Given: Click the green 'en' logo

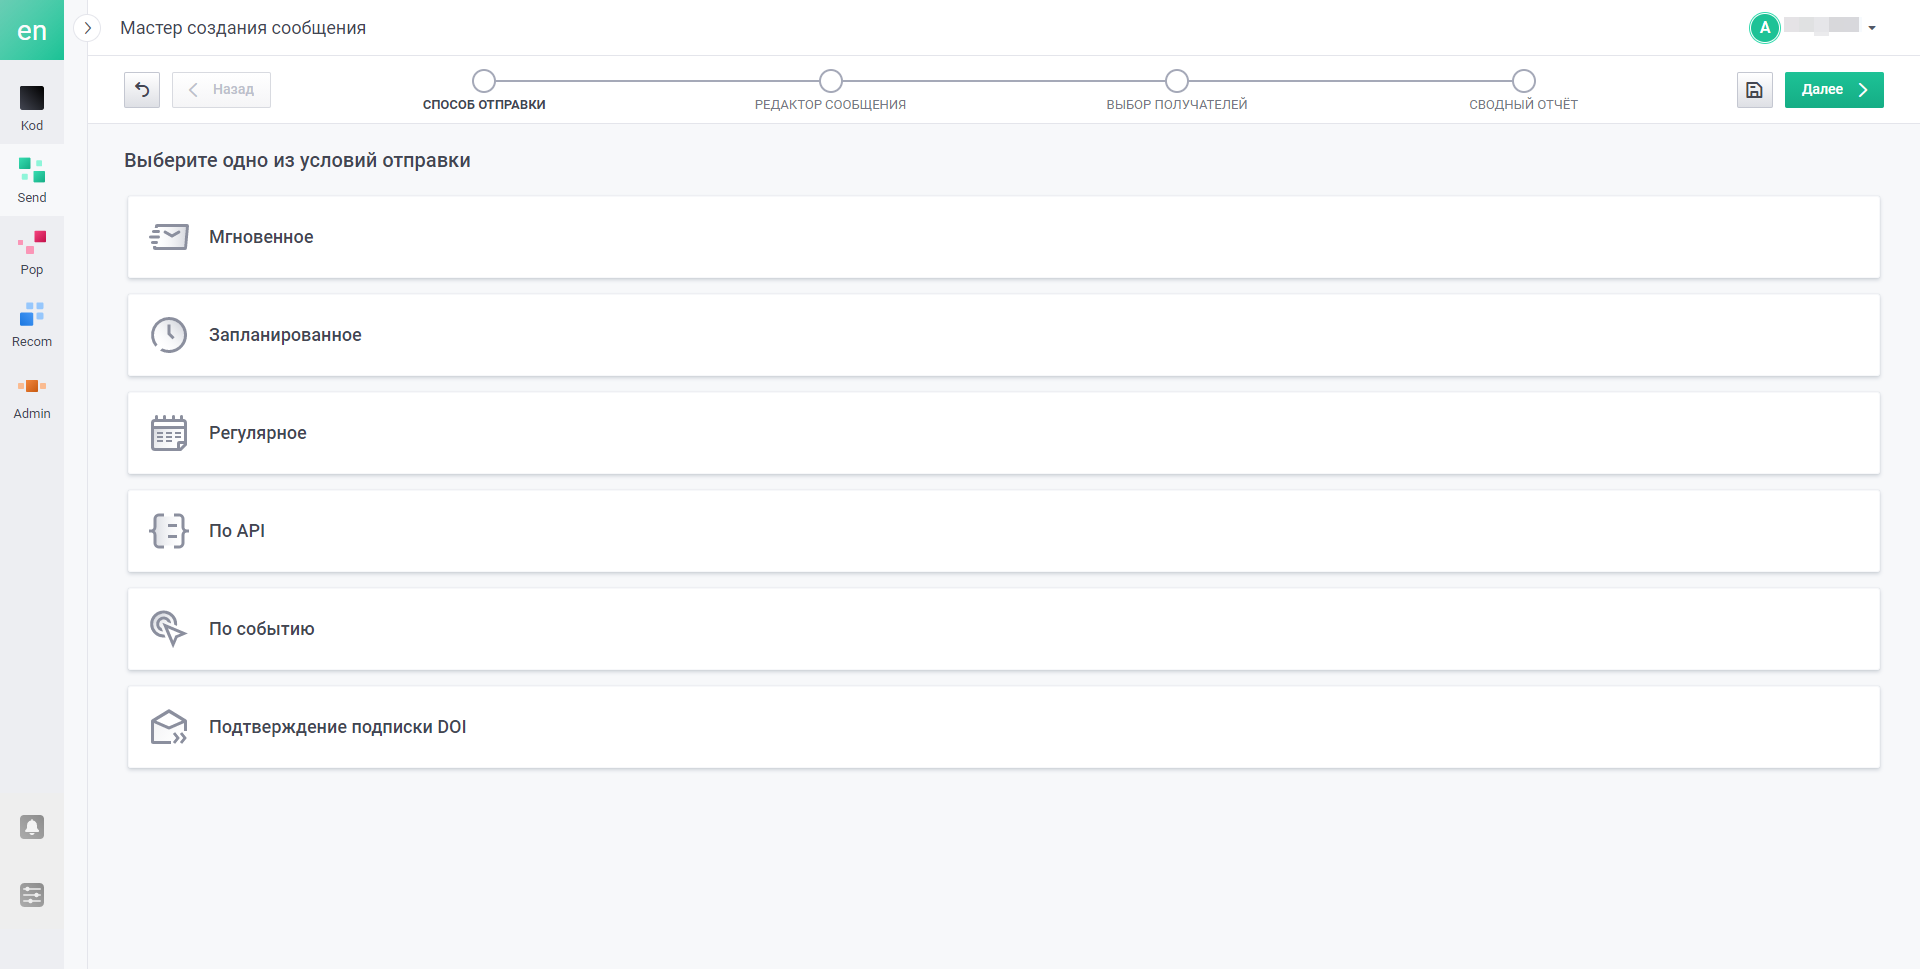Looking at the screenshot, I should (32, 30).
